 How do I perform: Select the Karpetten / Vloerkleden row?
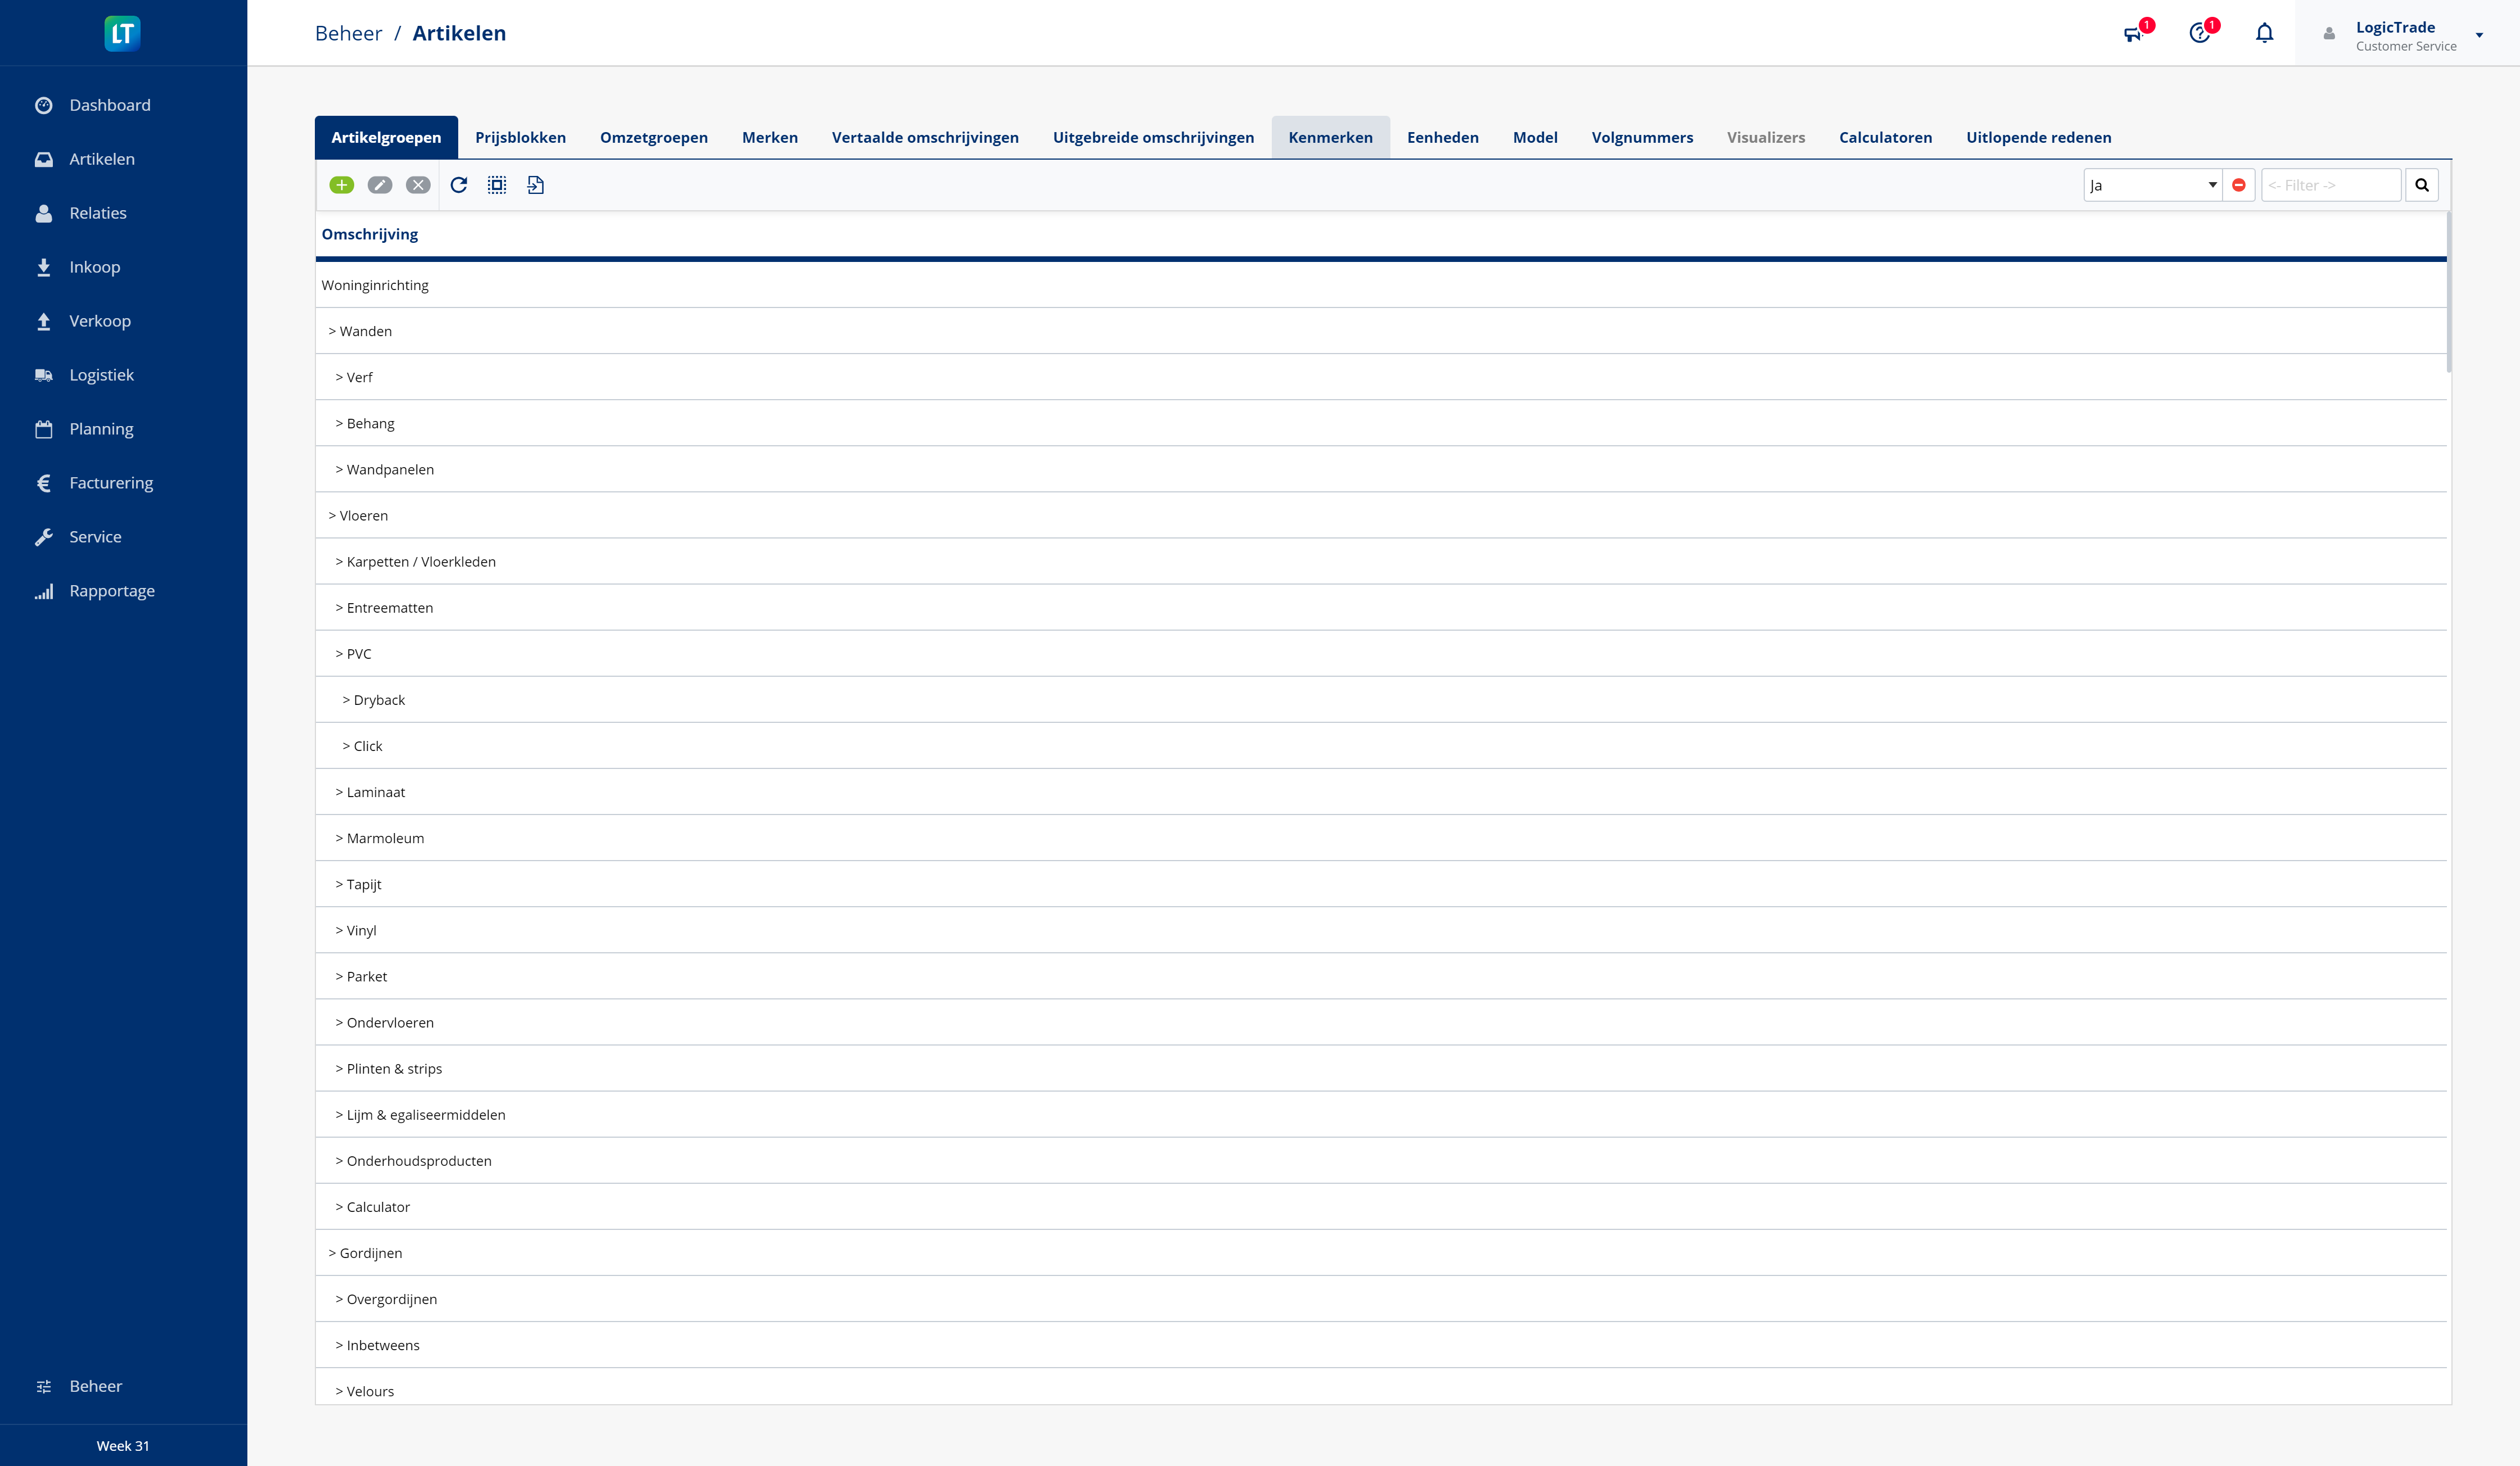(1381, 561)
